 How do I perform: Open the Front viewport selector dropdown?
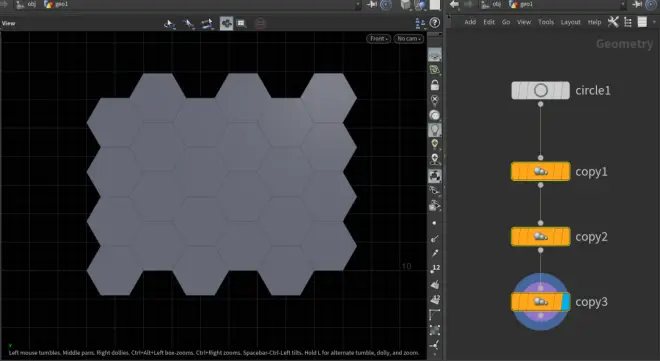coord(378,38)
